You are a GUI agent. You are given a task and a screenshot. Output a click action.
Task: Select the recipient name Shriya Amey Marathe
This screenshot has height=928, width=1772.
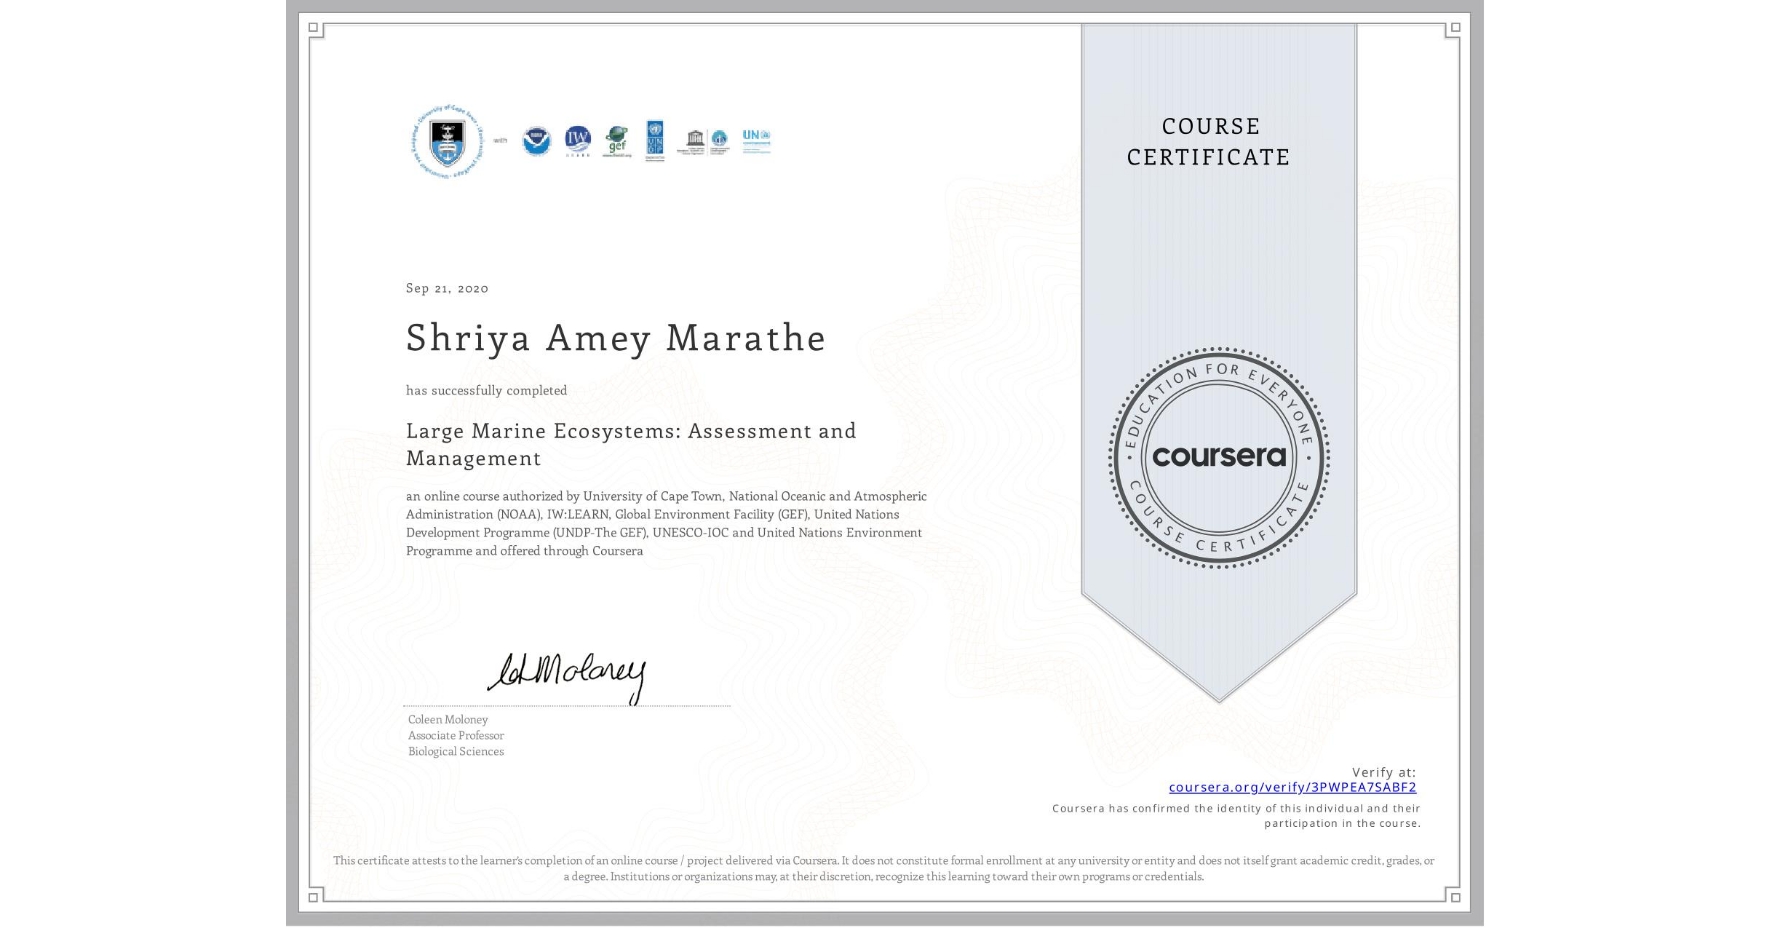click(617, 340)
